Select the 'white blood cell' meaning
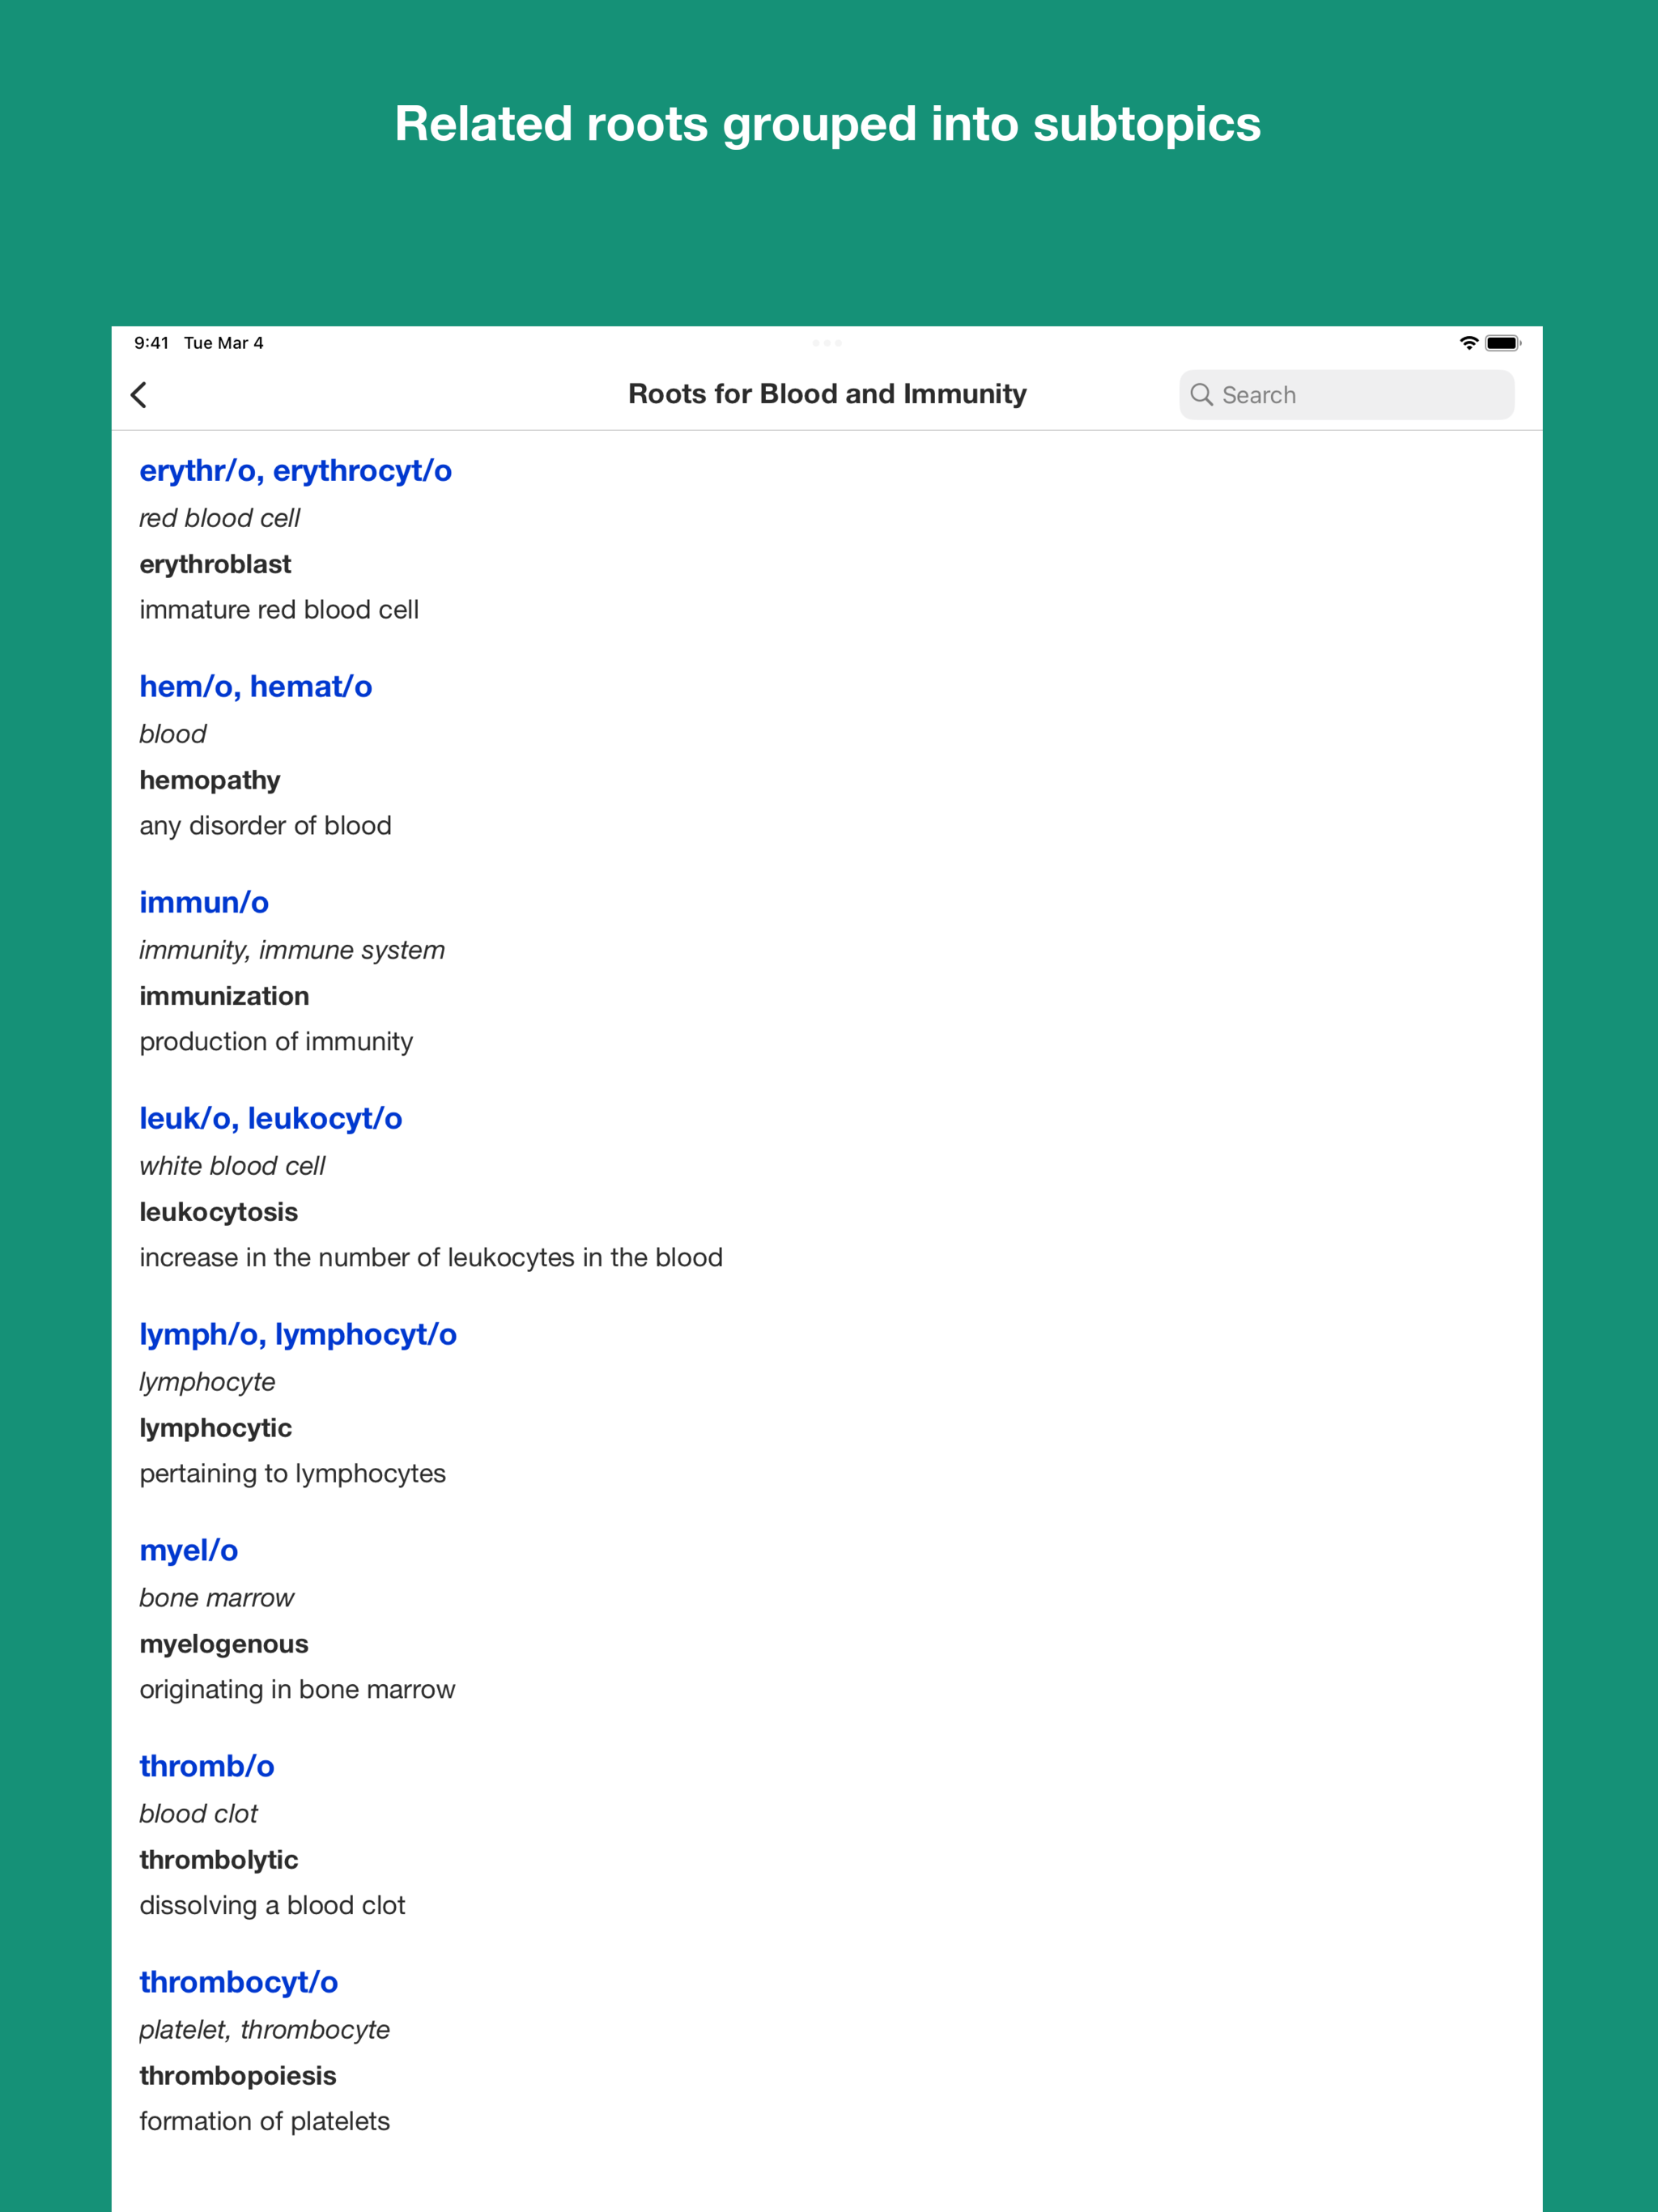1658x2212 pixels. coord(232,1166)
